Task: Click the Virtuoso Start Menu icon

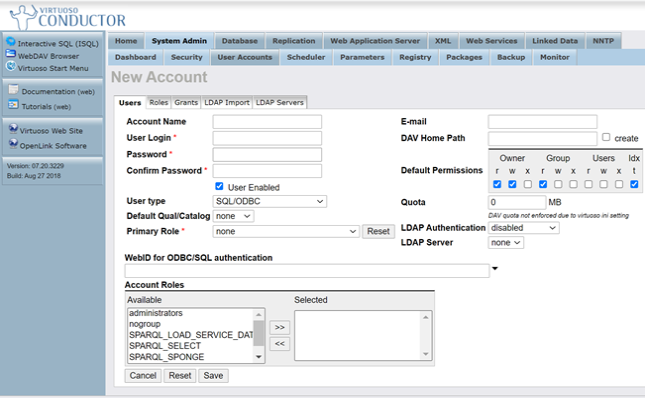Action: (11, 66)
